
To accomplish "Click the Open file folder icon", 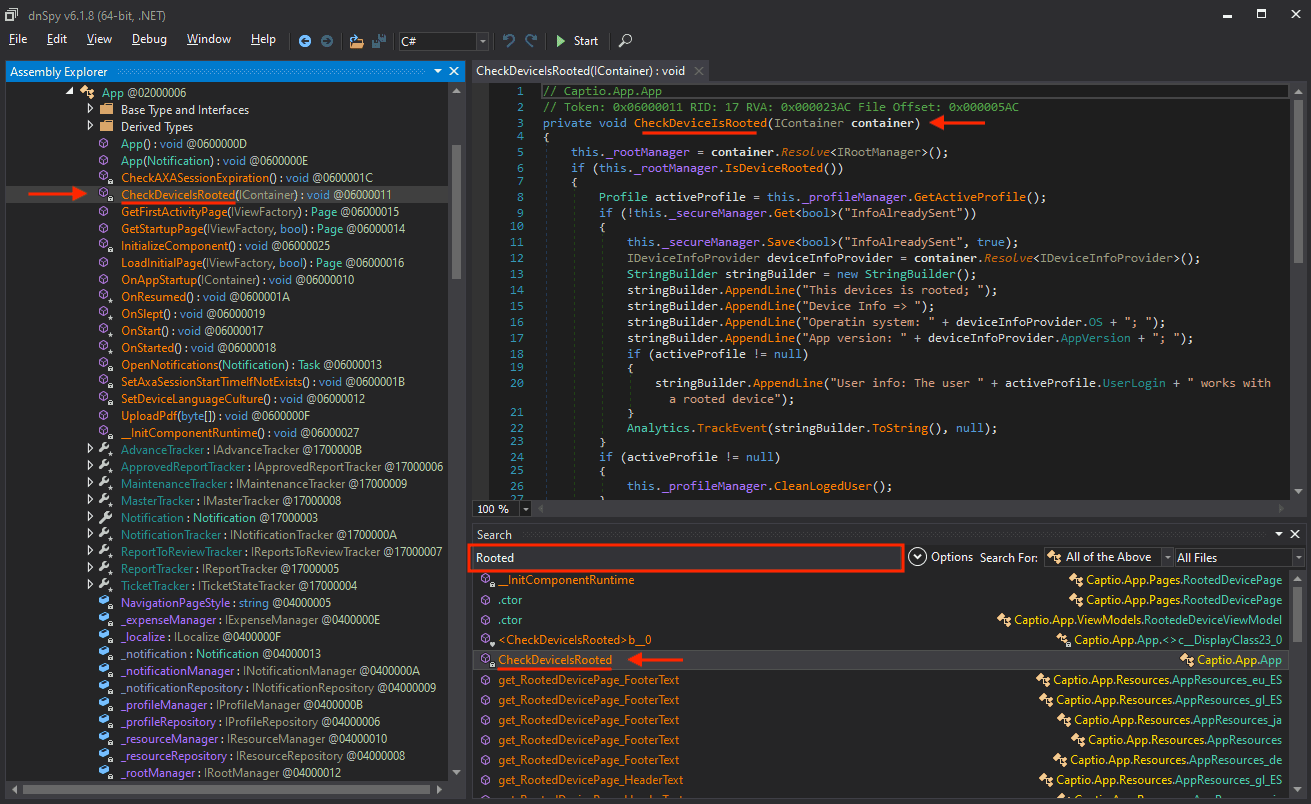I will point(357,41).
